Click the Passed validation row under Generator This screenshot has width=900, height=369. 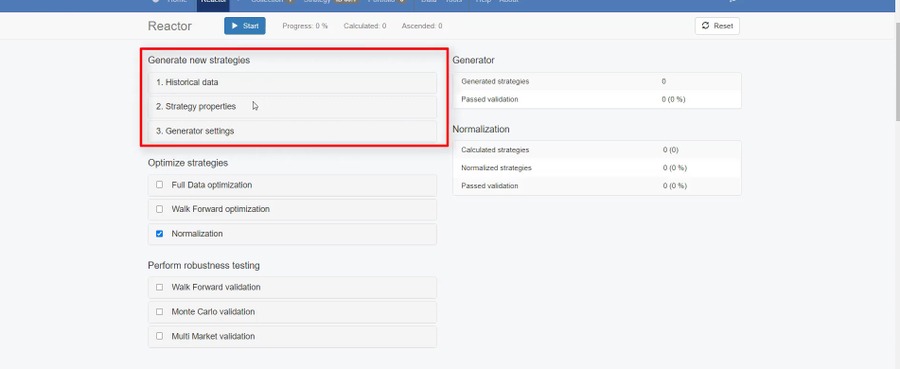pos(597,99)
